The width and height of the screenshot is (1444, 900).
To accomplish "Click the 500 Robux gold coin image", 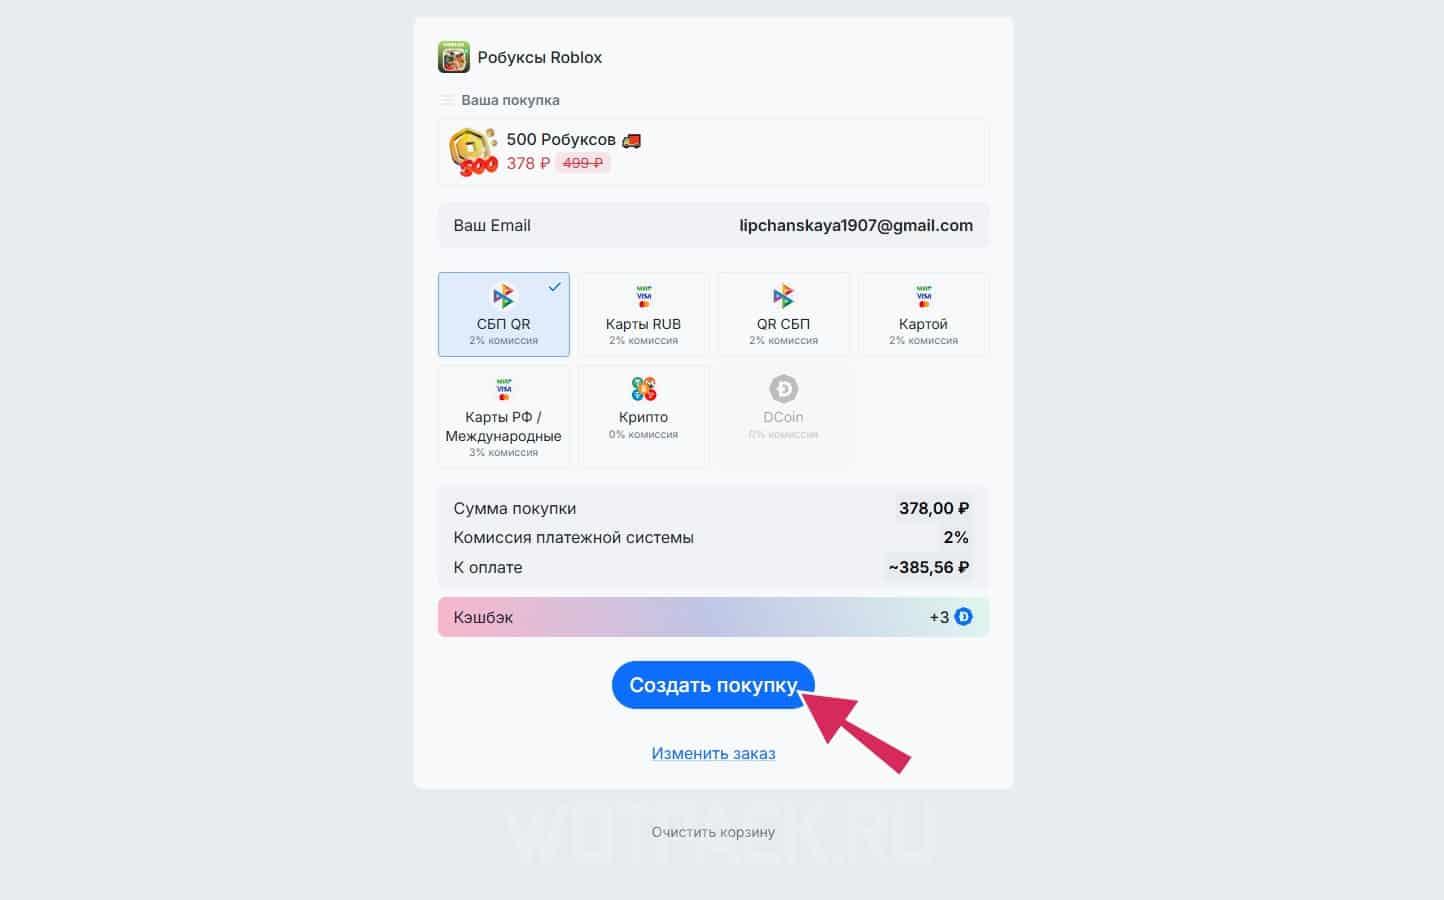I will 473,152.
